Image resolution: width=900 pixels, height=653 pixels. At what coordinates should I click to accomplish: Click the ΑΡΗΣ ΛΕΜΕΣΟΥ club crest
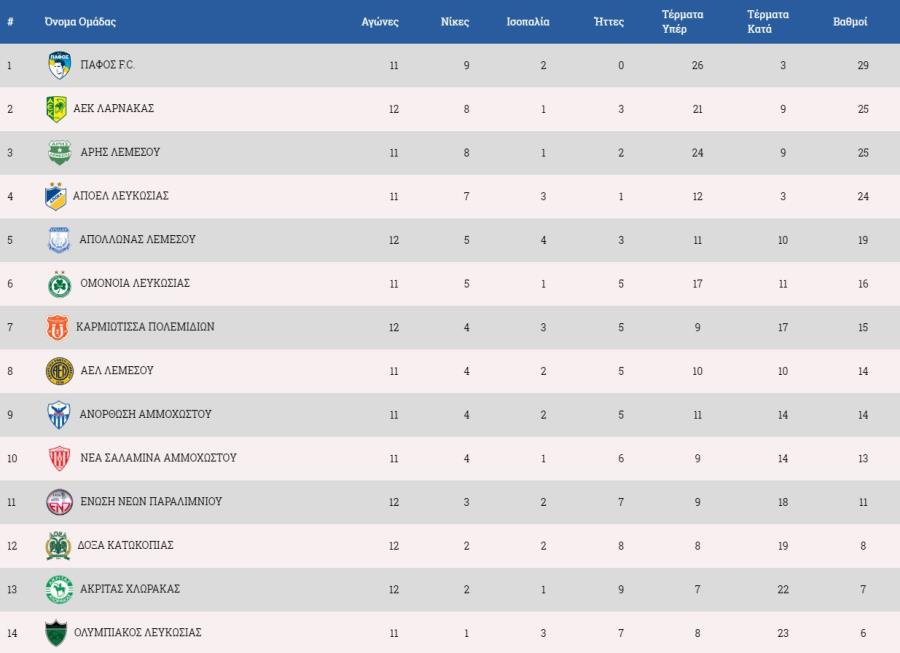59,152
